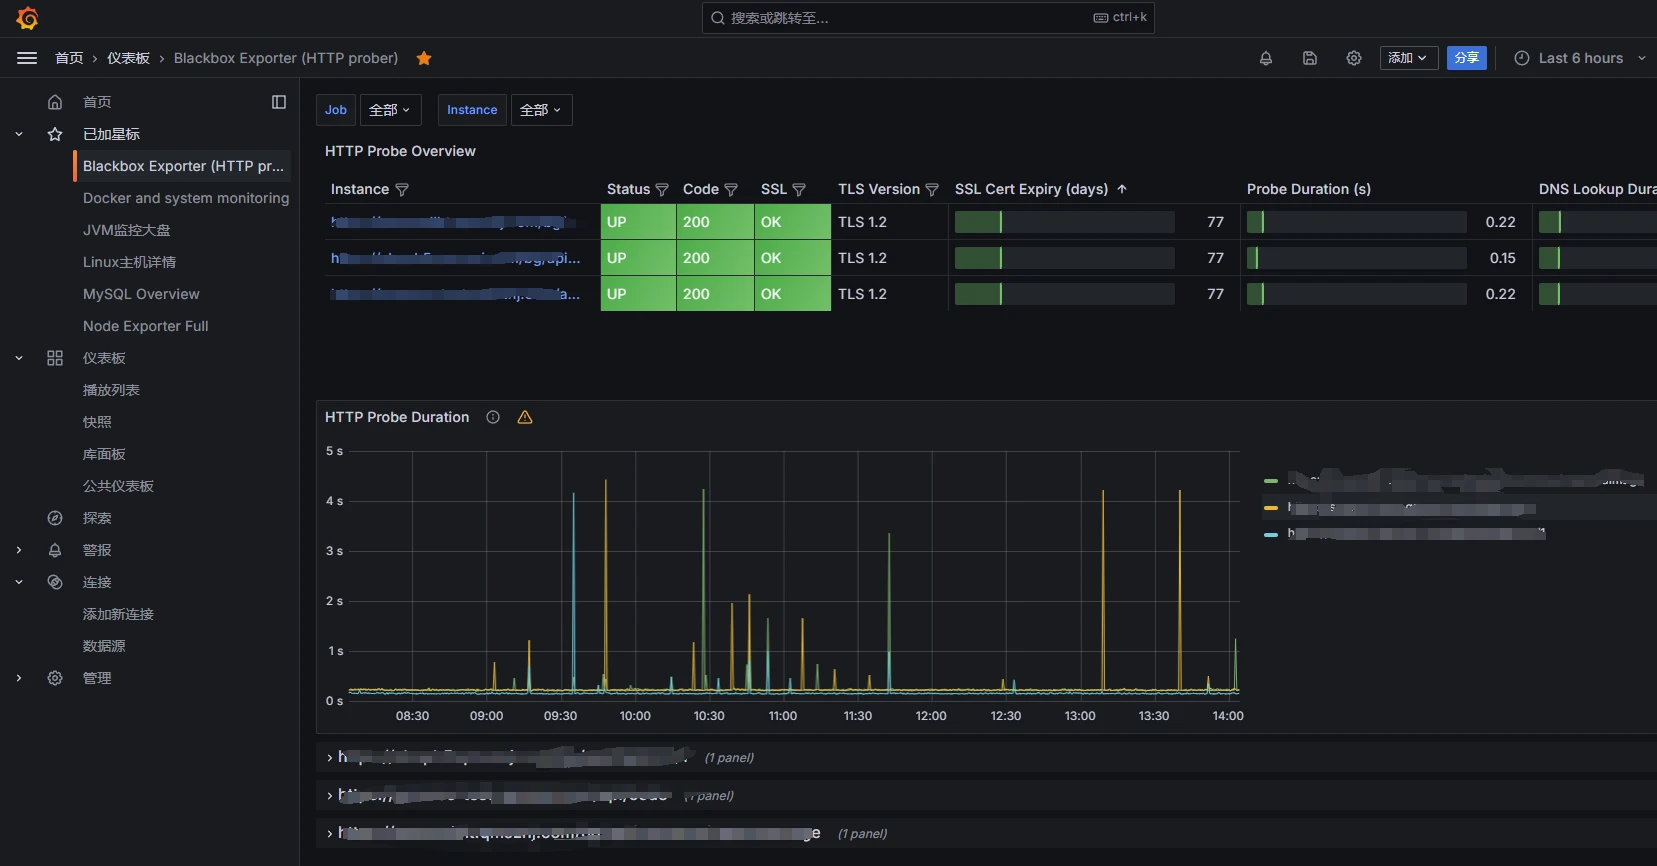Click the info icon on HTTP Probe Duration

tap(493, 417)
